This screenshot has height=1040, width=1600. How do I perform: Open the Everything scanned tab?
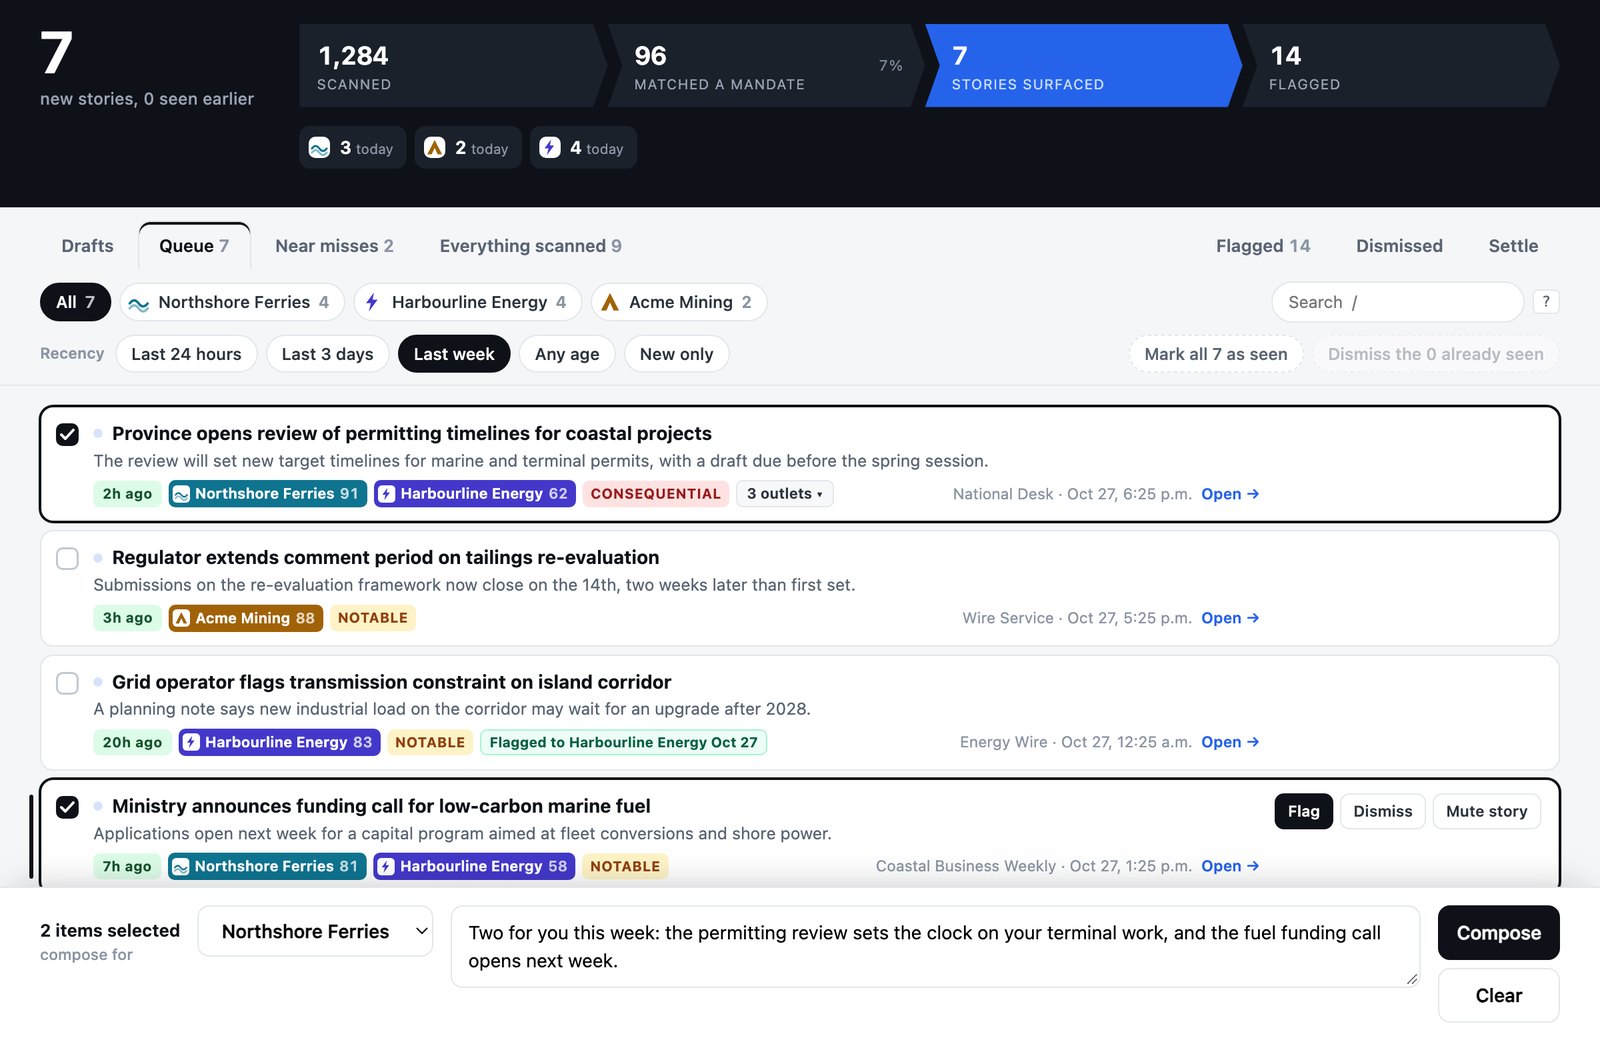[x=530, y=246]
